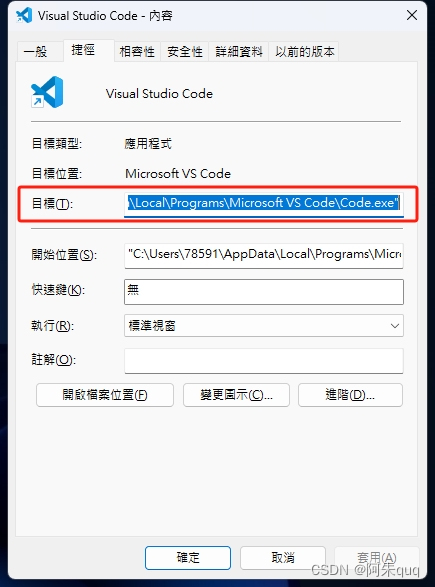The height and width of the screenshot is (587, 435).
Task: Click the VS Code icon in the title bar
Action: tap(24, 15)
